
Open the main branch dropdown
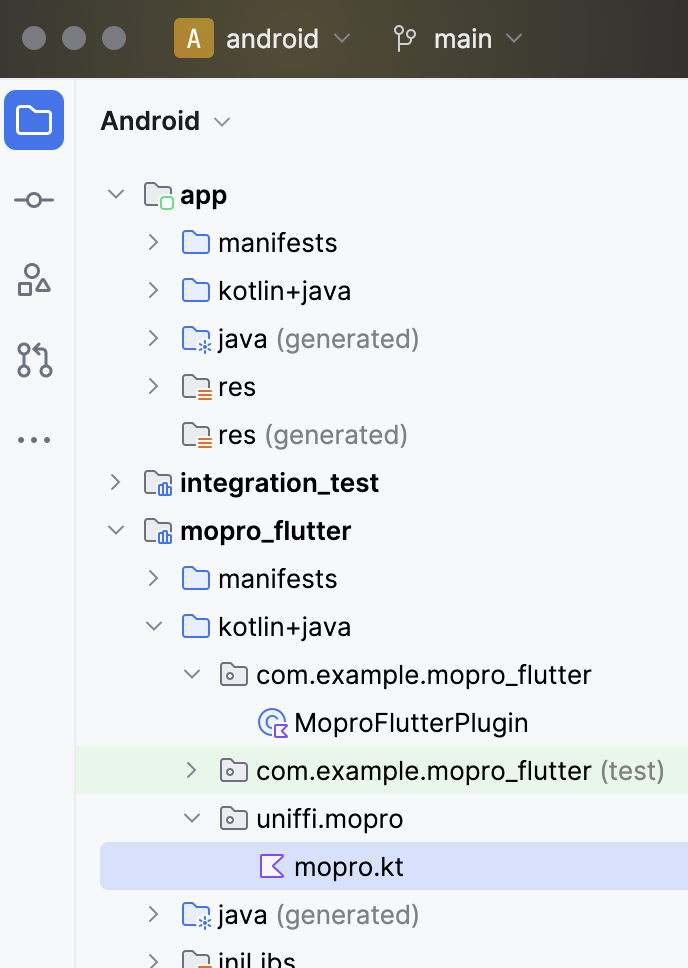(x=514, y=38)
